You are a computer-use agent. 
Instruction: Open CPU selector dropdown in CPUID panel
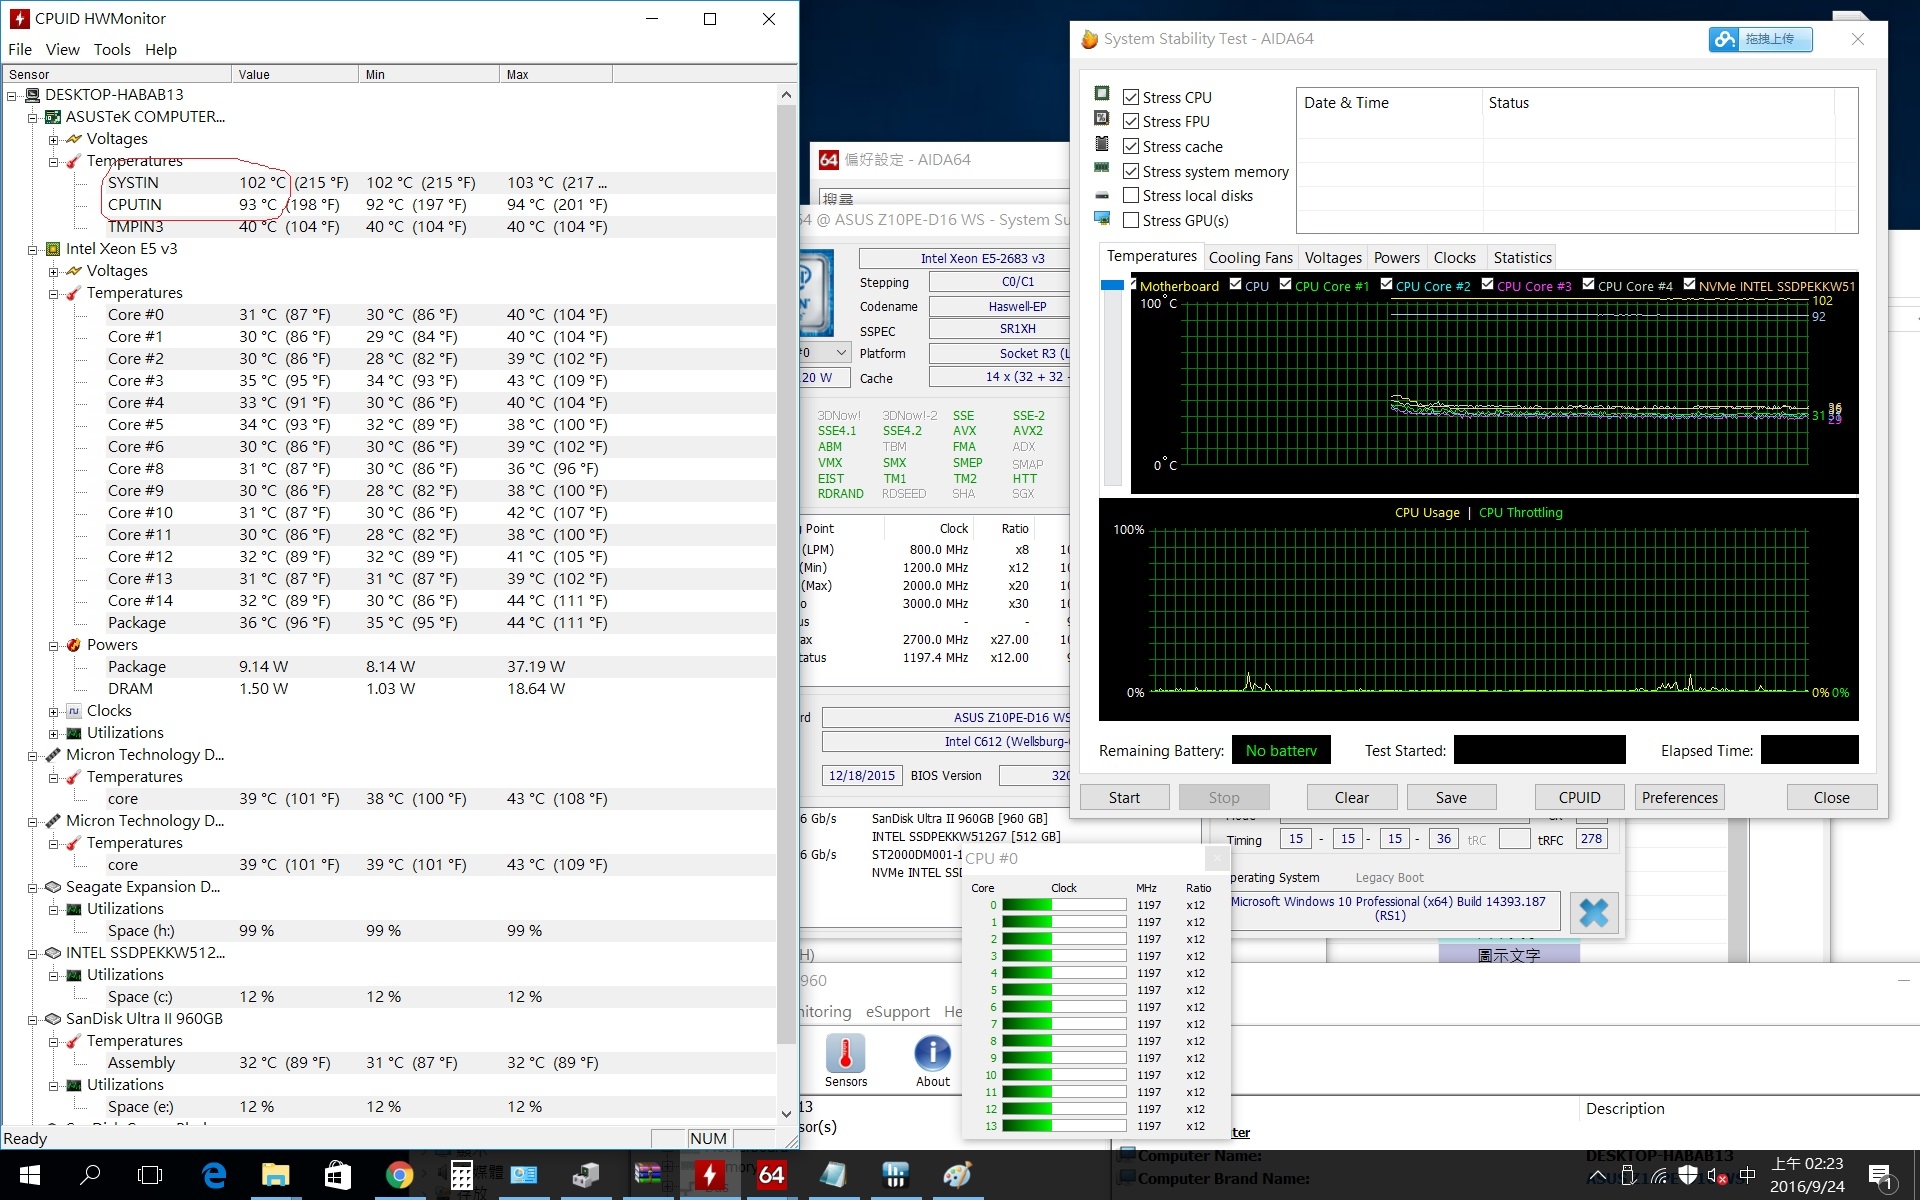841,353
